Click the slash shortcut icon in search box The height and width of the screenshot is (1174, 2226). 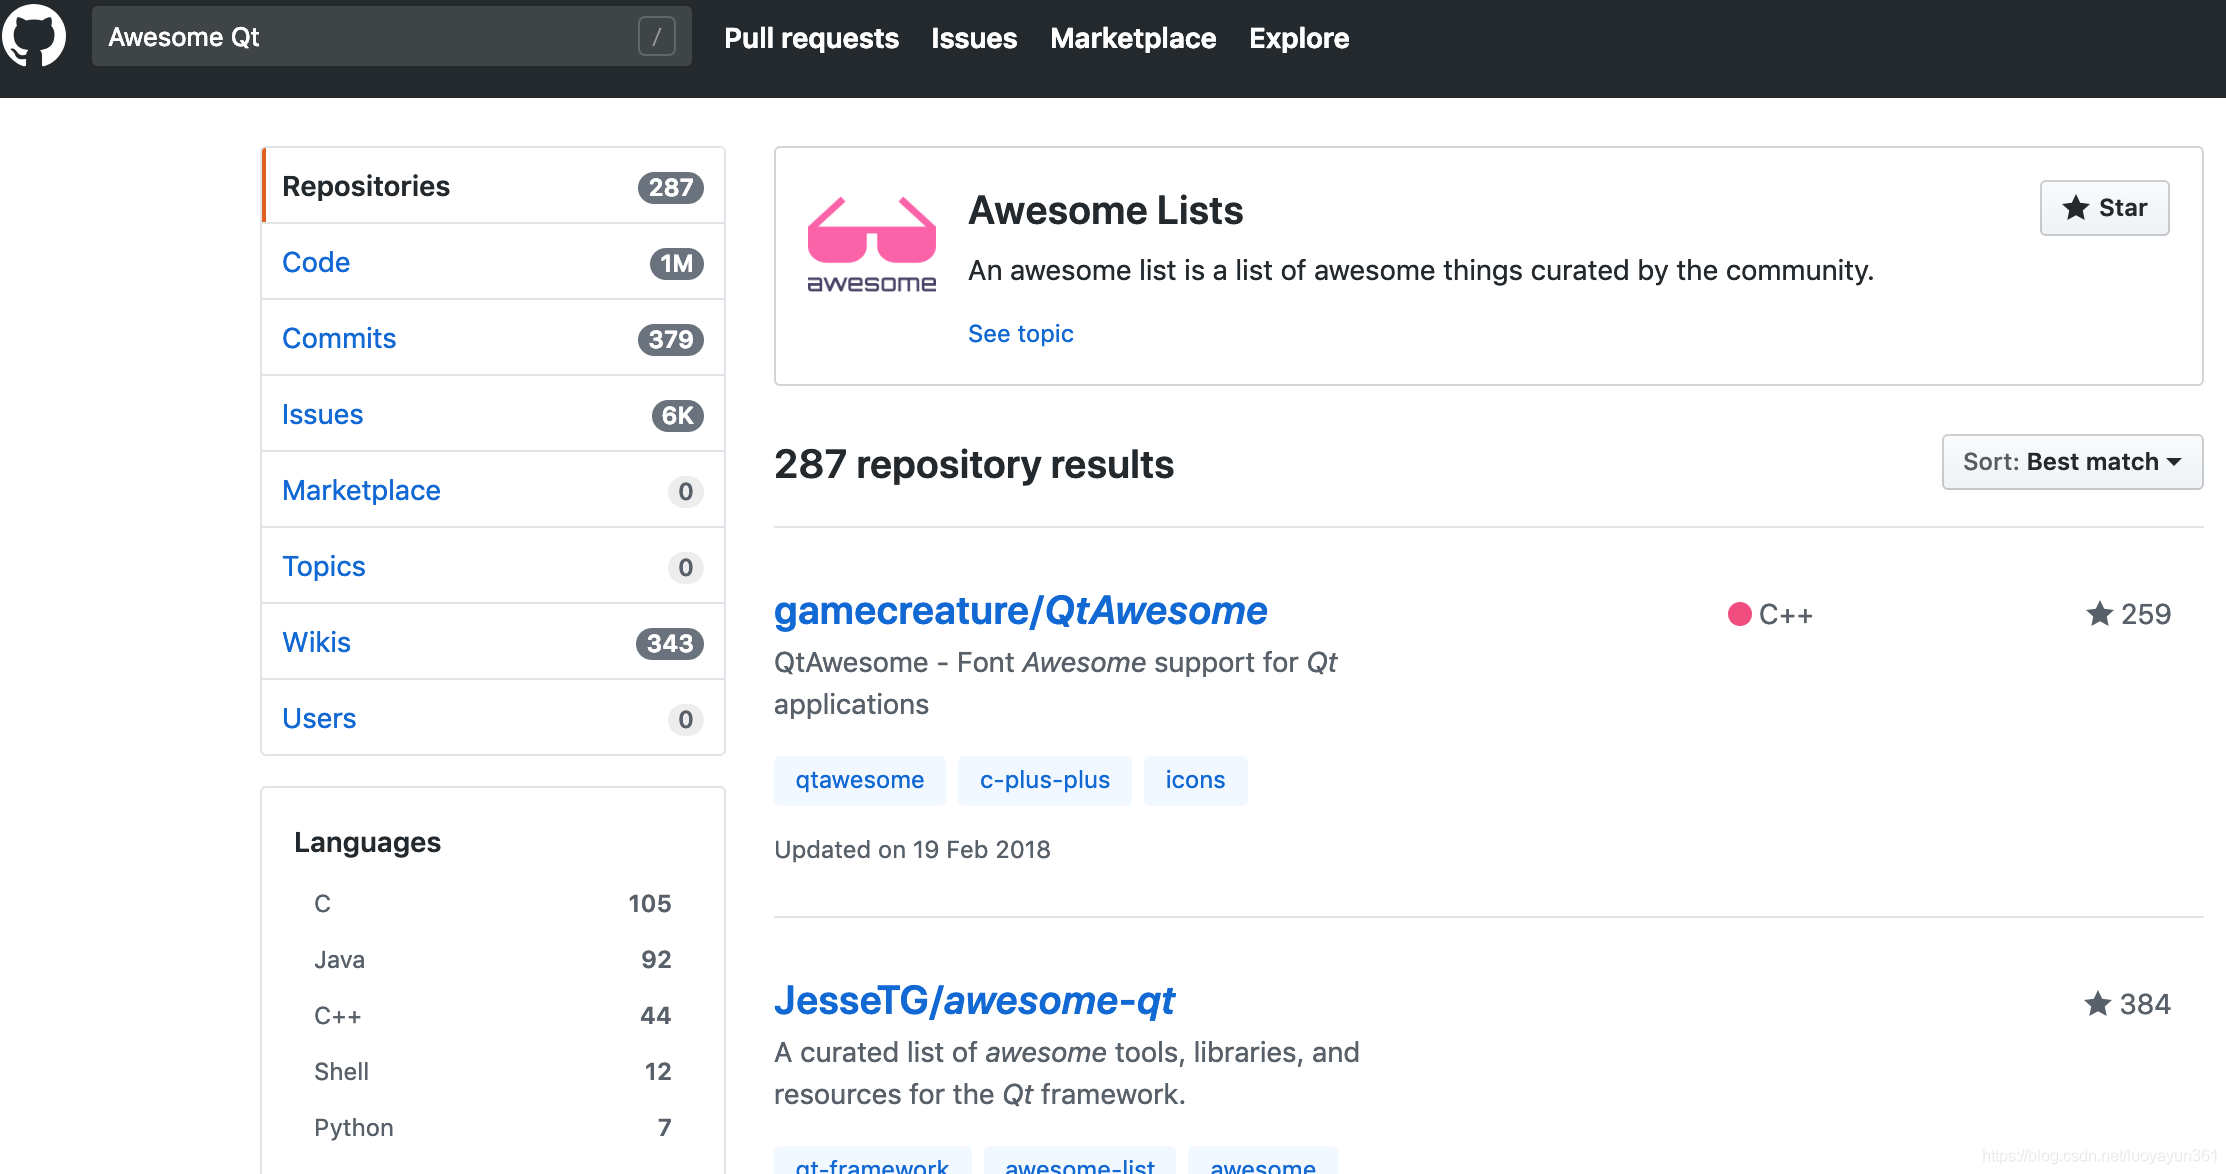point(657,37)
